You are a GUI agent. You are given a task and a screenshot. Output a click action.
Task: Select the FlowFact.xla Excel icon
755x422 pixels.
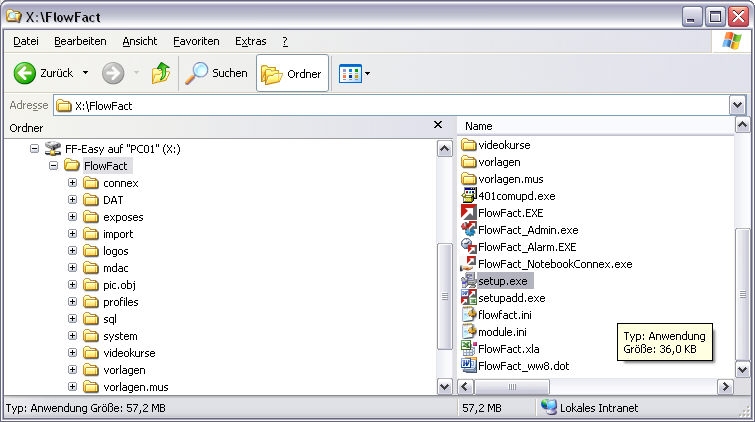[469, 349]
